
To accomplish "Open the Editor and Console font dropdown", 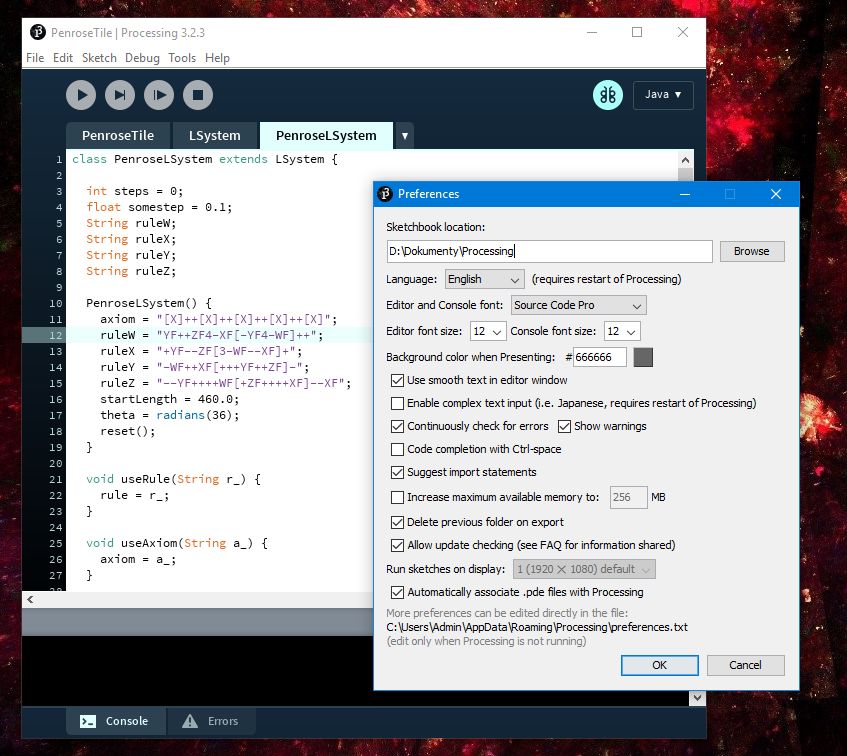I will 578,305.
